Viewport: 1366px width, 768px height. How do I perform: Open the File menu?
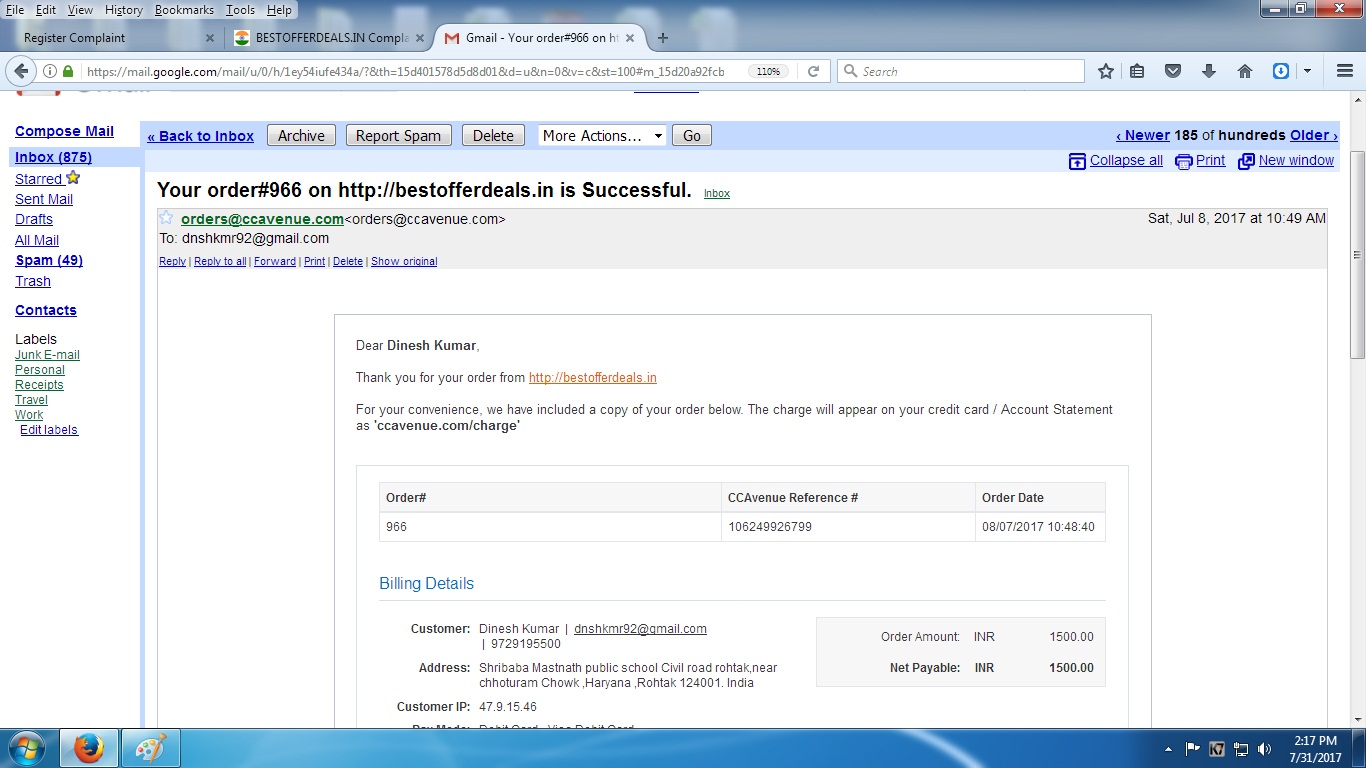coord(15,10)
